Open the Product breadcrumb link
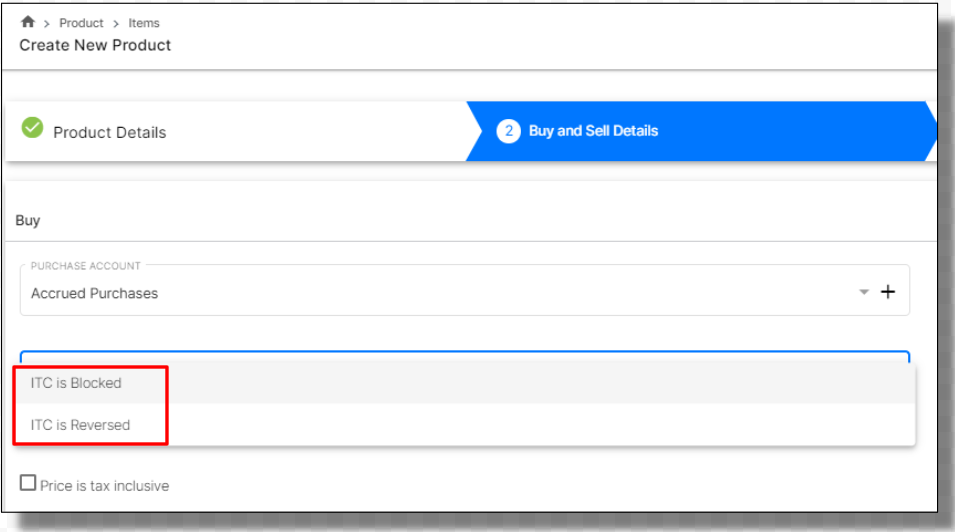This screenshot has height=532, width=955. (81, 23)
